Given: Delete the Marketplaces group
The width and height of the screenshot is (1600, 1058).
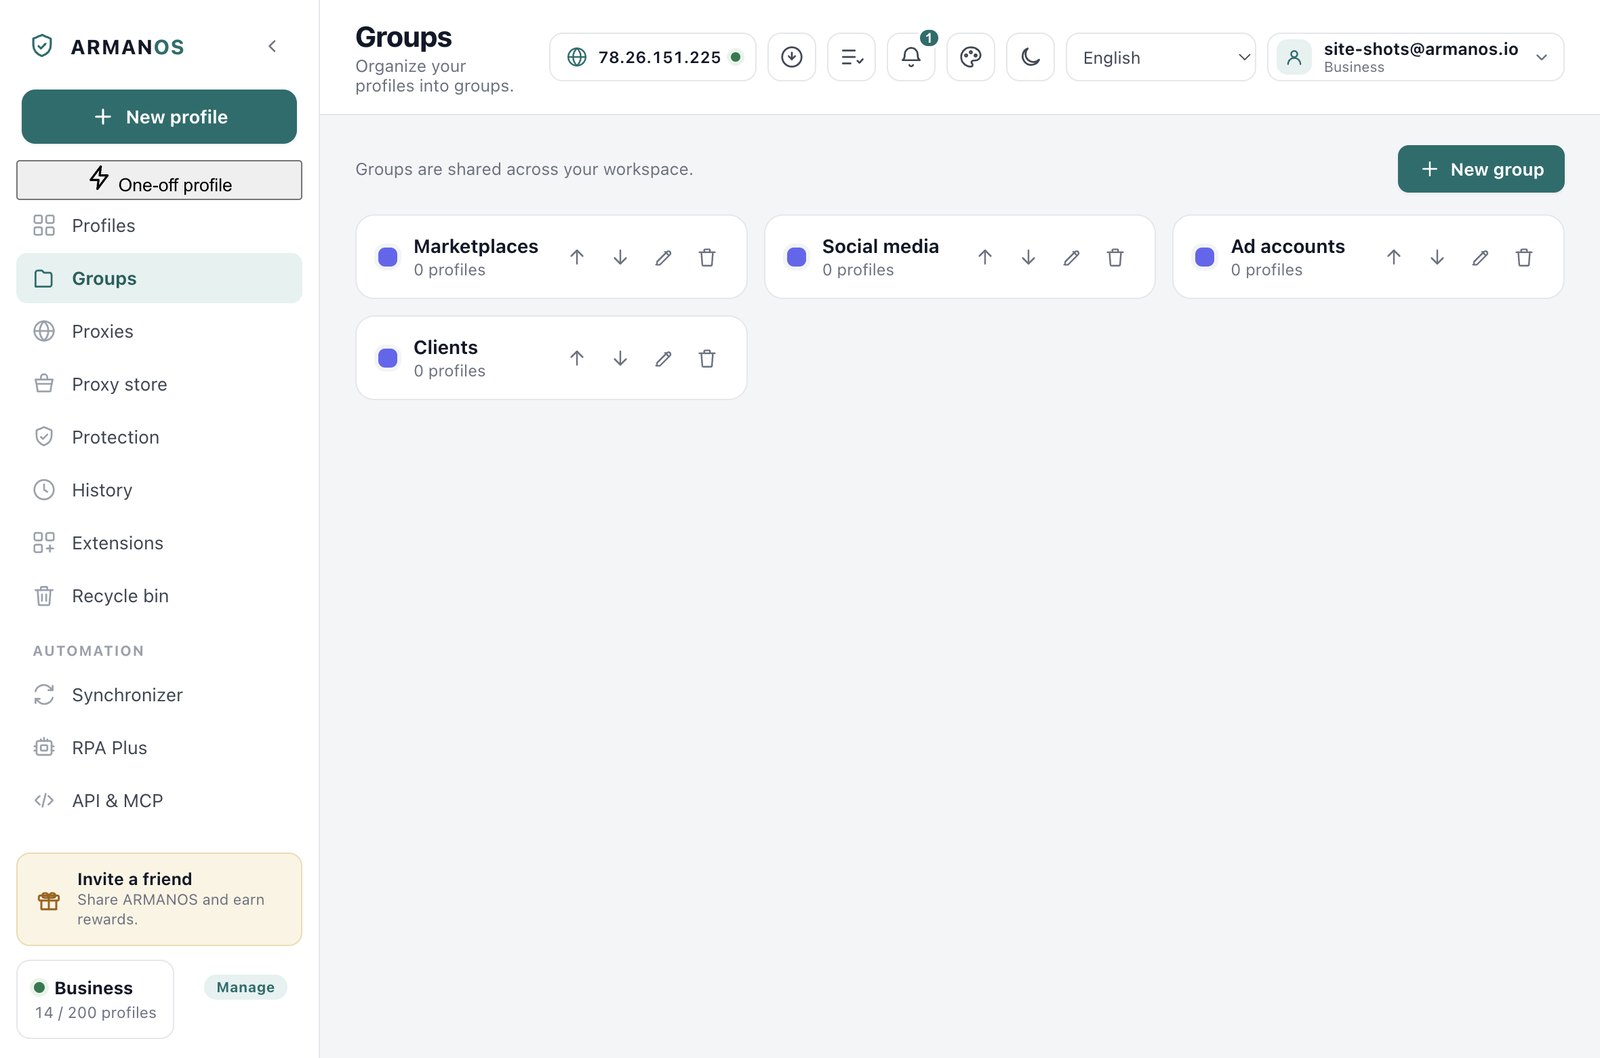Looking at the screenshot, I should tap(707, 257).
